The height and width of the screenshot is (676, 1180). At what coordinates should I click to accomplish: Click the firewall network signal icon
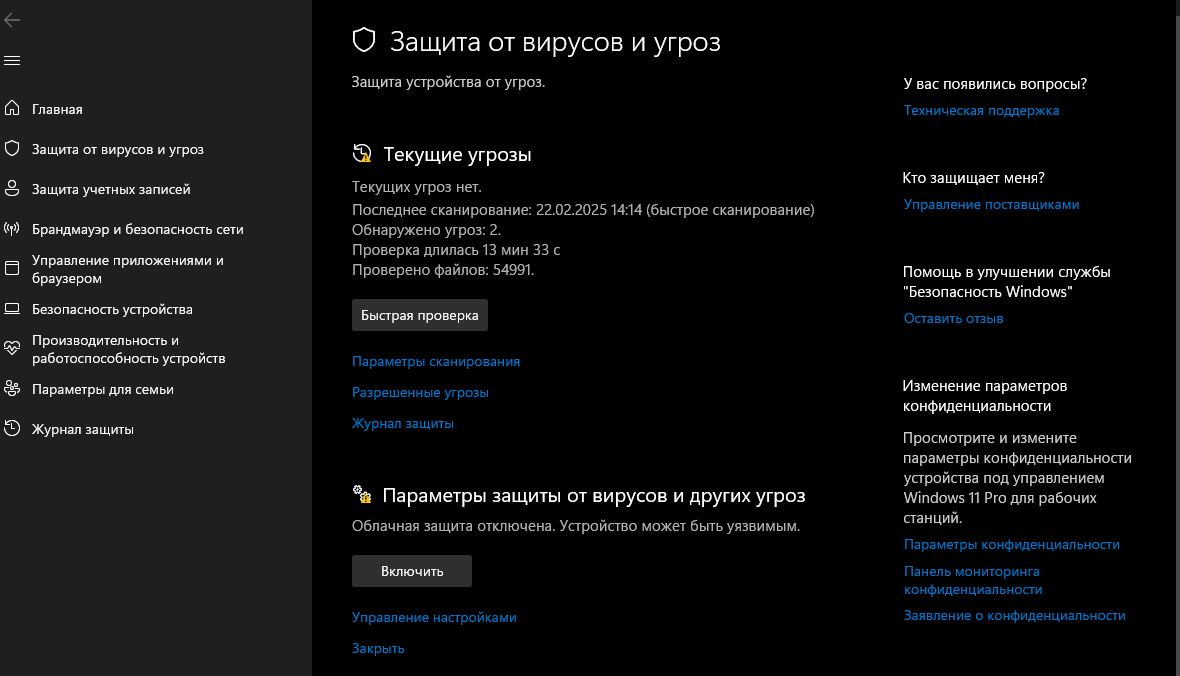coord(12,229)
